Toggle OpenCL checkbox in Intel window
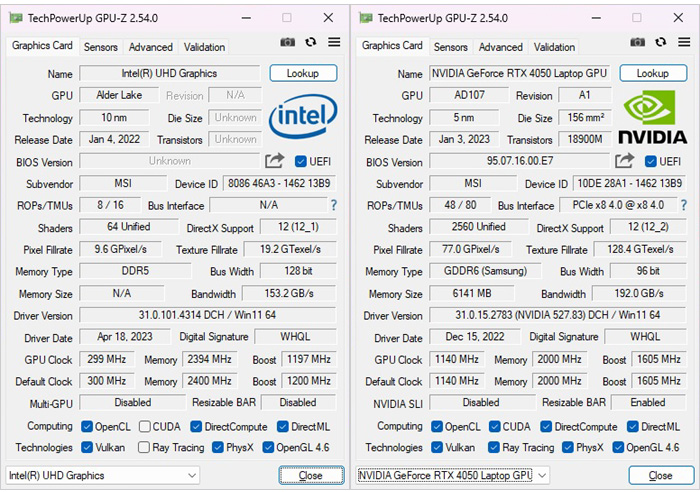Image resolution: width=700 pixels, height=492 pixels. coord(87,426)
